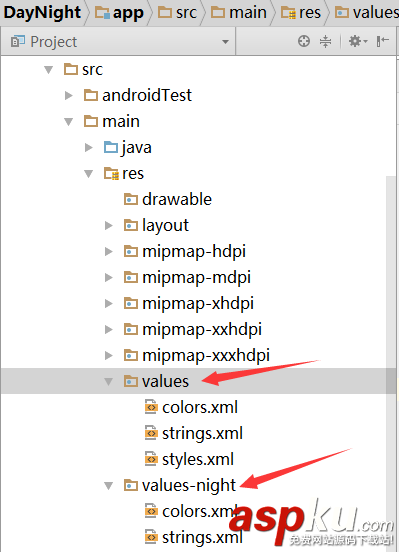Screen dimensions: 399x552
Task: Collapse the values folder
Action: click(109, 382)
